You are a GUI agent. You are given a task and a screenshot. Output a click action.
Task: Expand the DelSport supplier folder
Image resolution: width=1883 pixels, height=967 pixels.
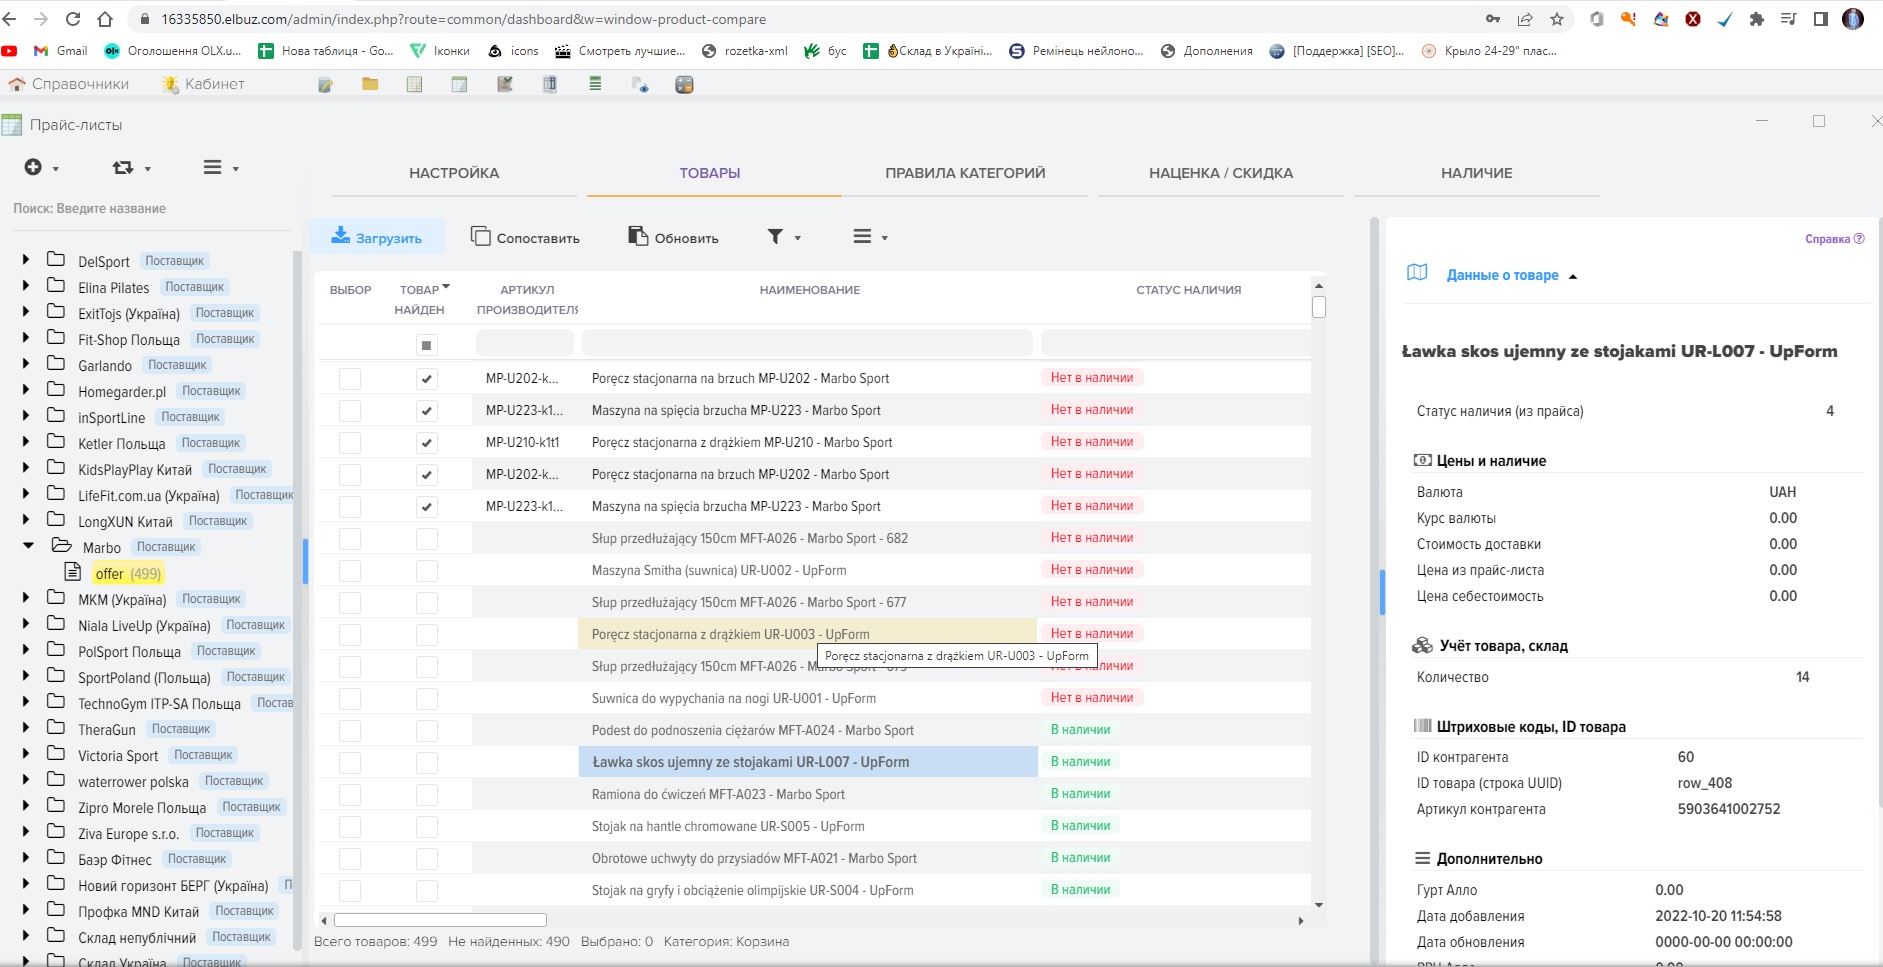[x=26, y=259]
